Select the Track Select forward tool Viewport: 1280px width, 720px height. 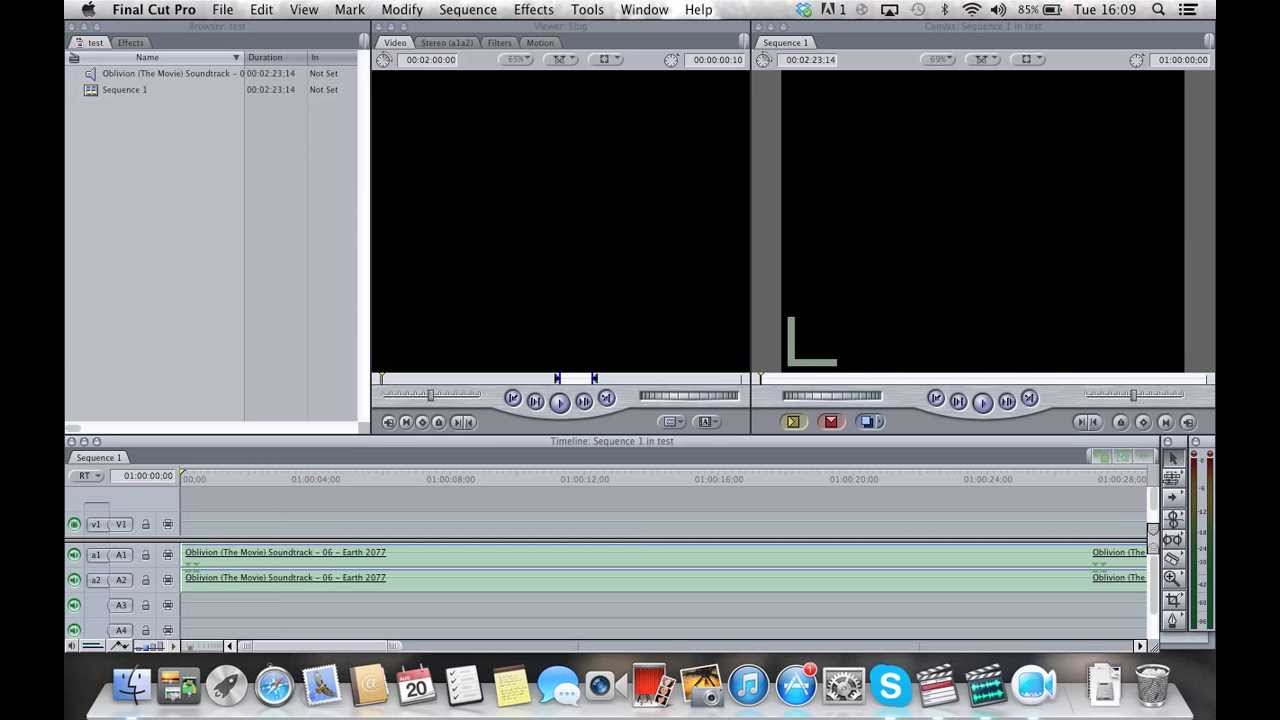click(x=1173, y=497)
